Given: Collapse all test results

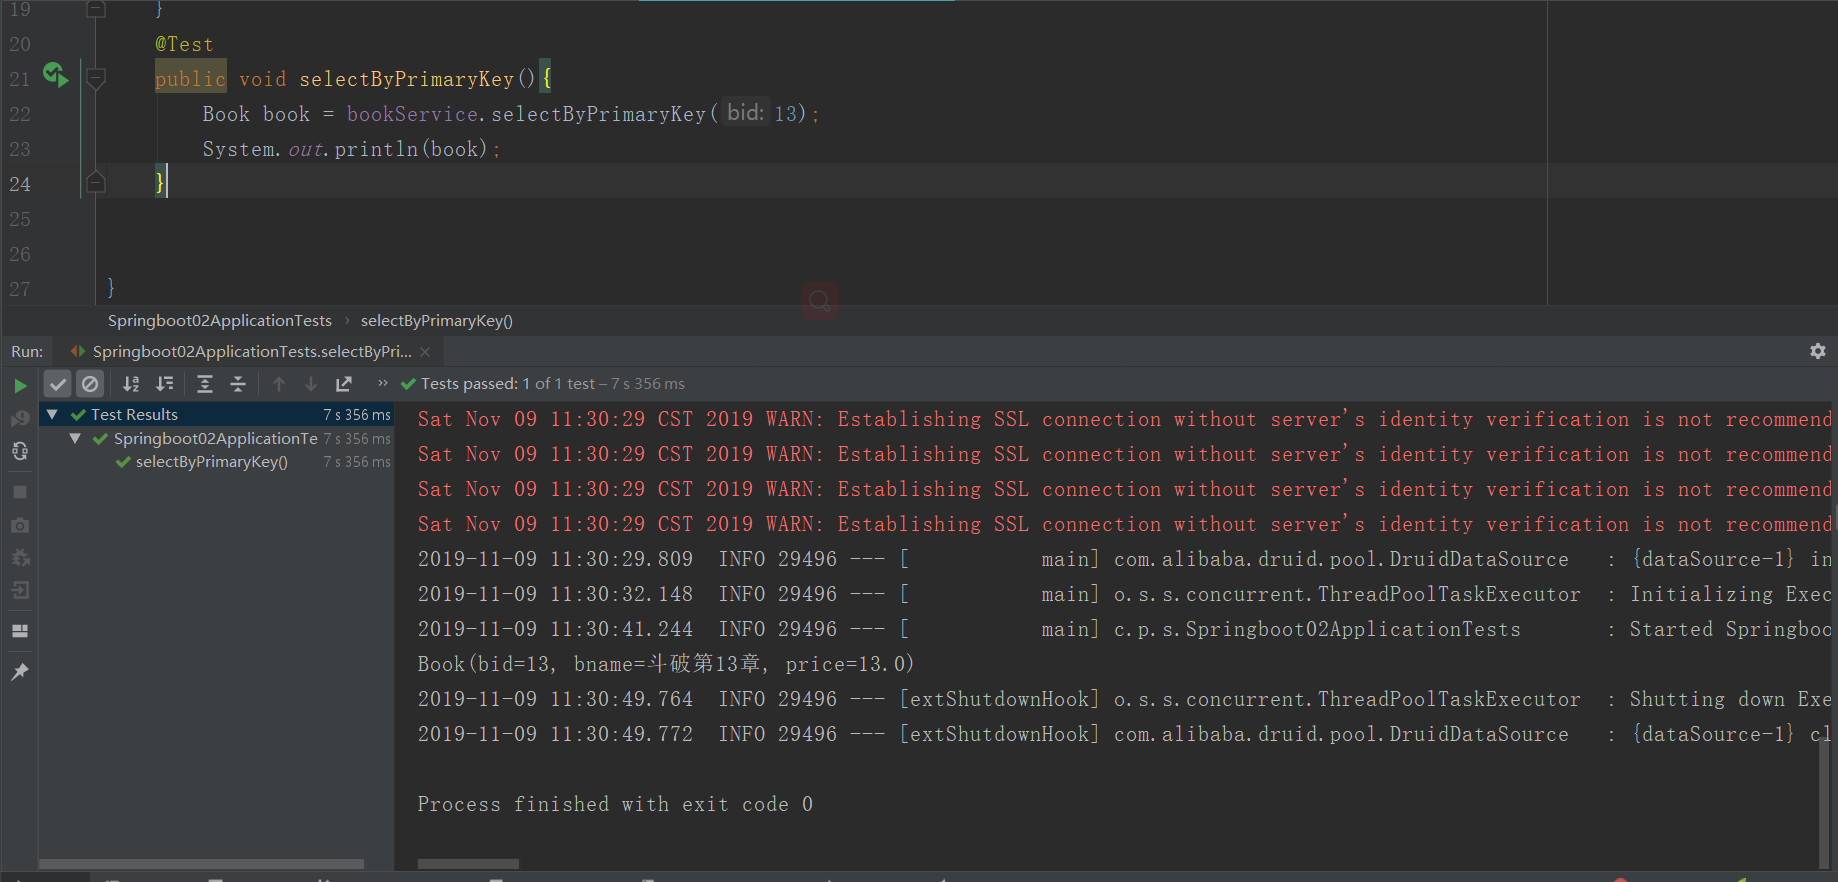Looking at the screenshot, I should click(238, 384).
